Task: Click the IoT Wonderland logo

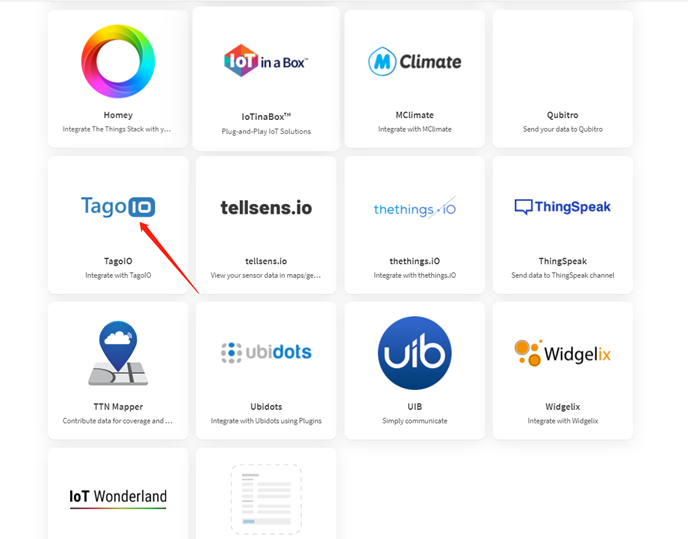Action: tap(118, 497)
